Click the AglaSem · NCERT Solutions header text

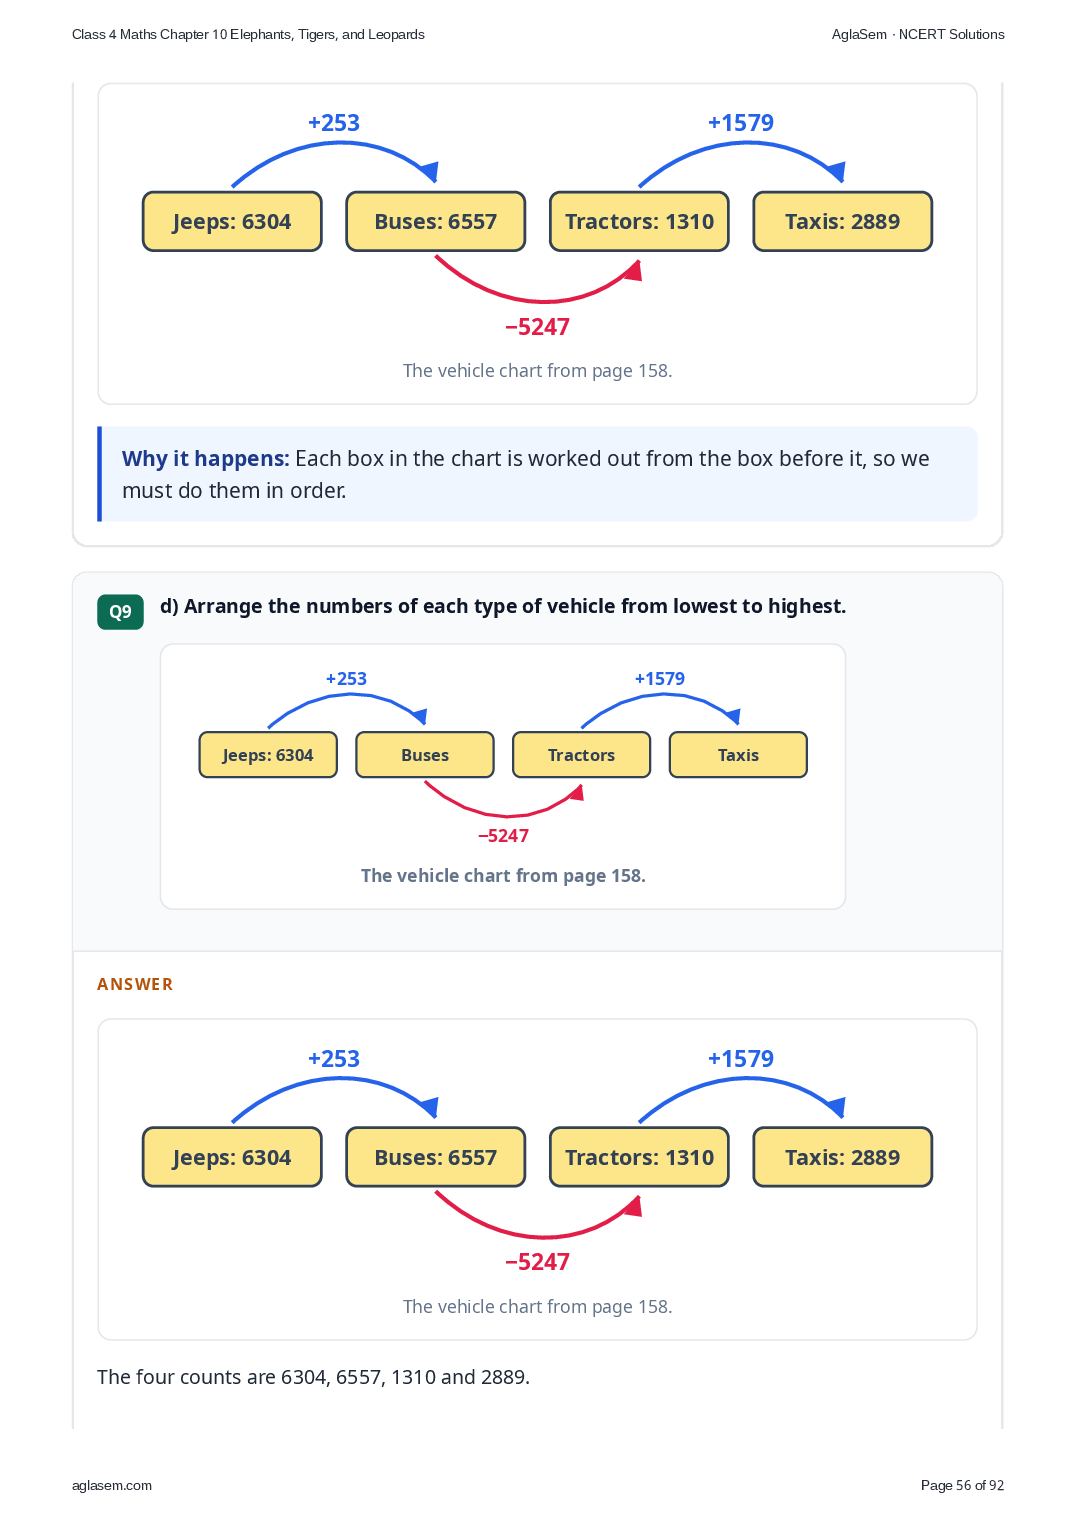tap(918, 34)
